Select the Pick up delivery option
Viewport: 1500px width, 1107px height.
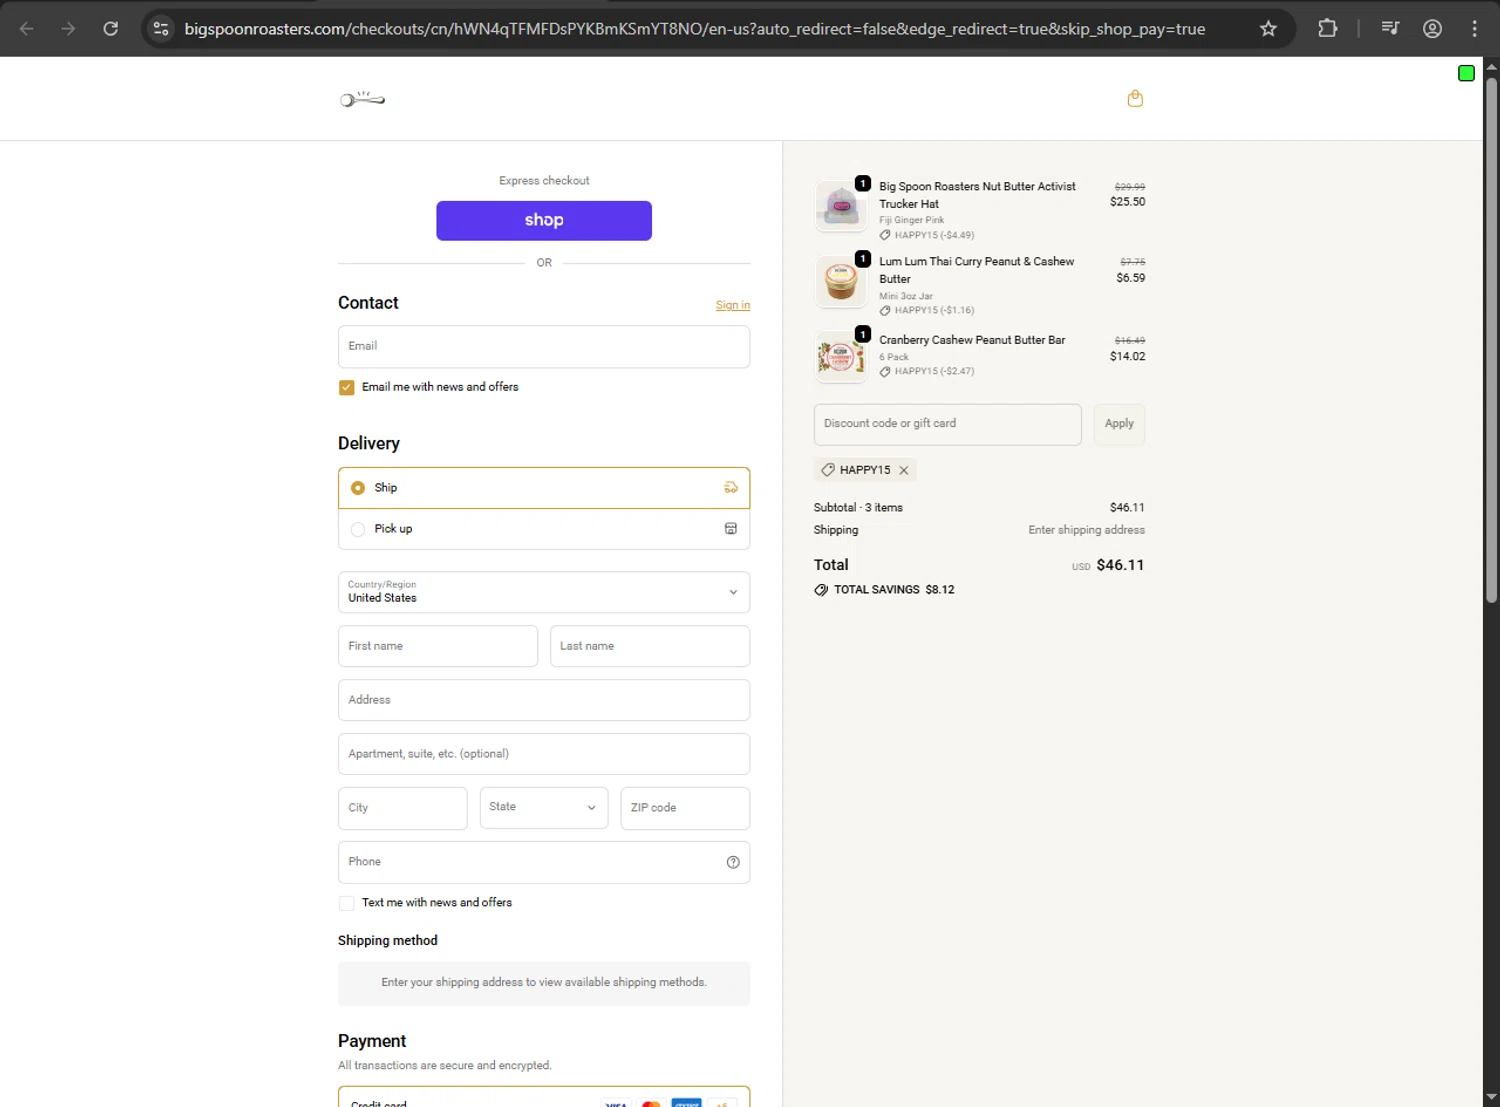(x=544, y=529)
